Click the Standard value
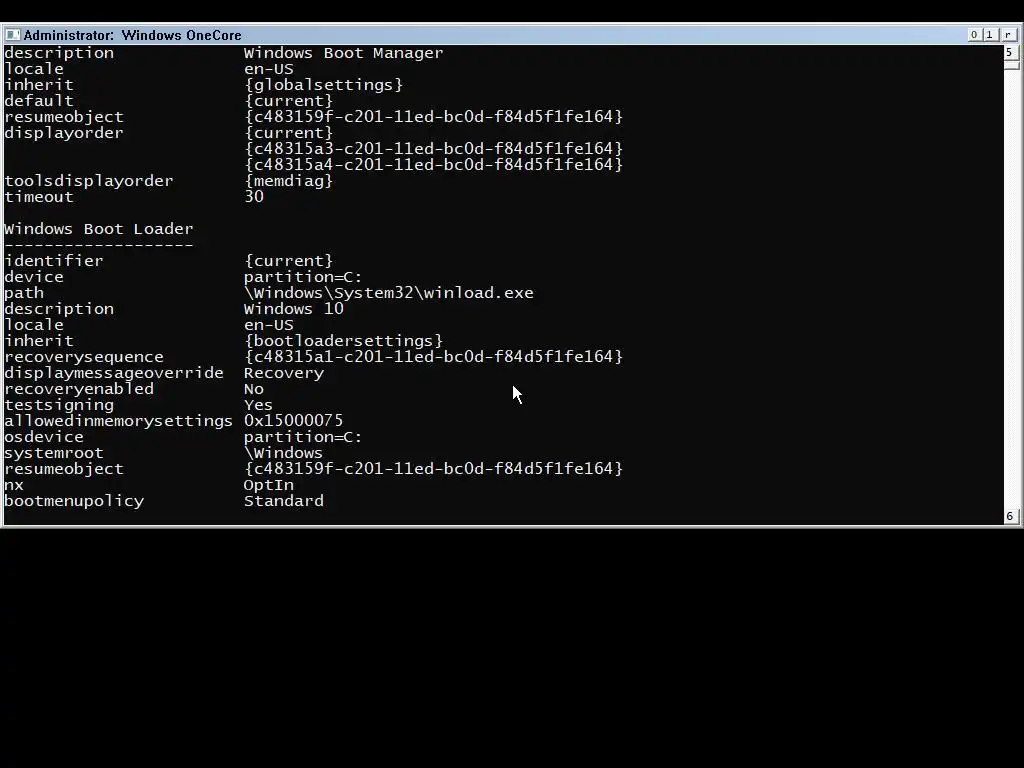 (283, 501)
